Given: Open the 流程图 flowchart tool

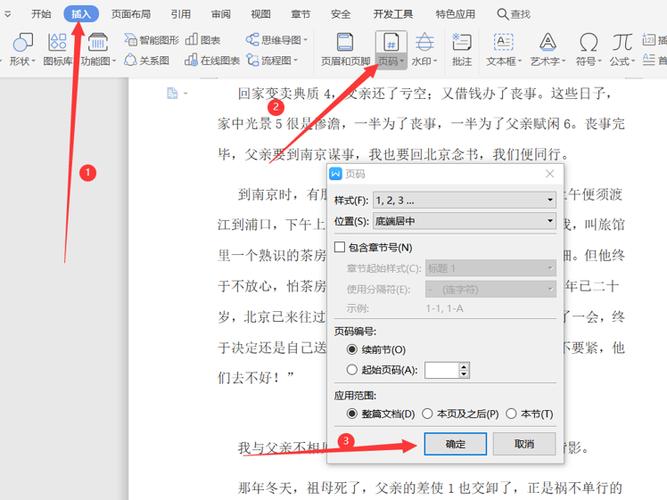Looking at the screenshot, I should pyautogui.click(x=271, y=60).
